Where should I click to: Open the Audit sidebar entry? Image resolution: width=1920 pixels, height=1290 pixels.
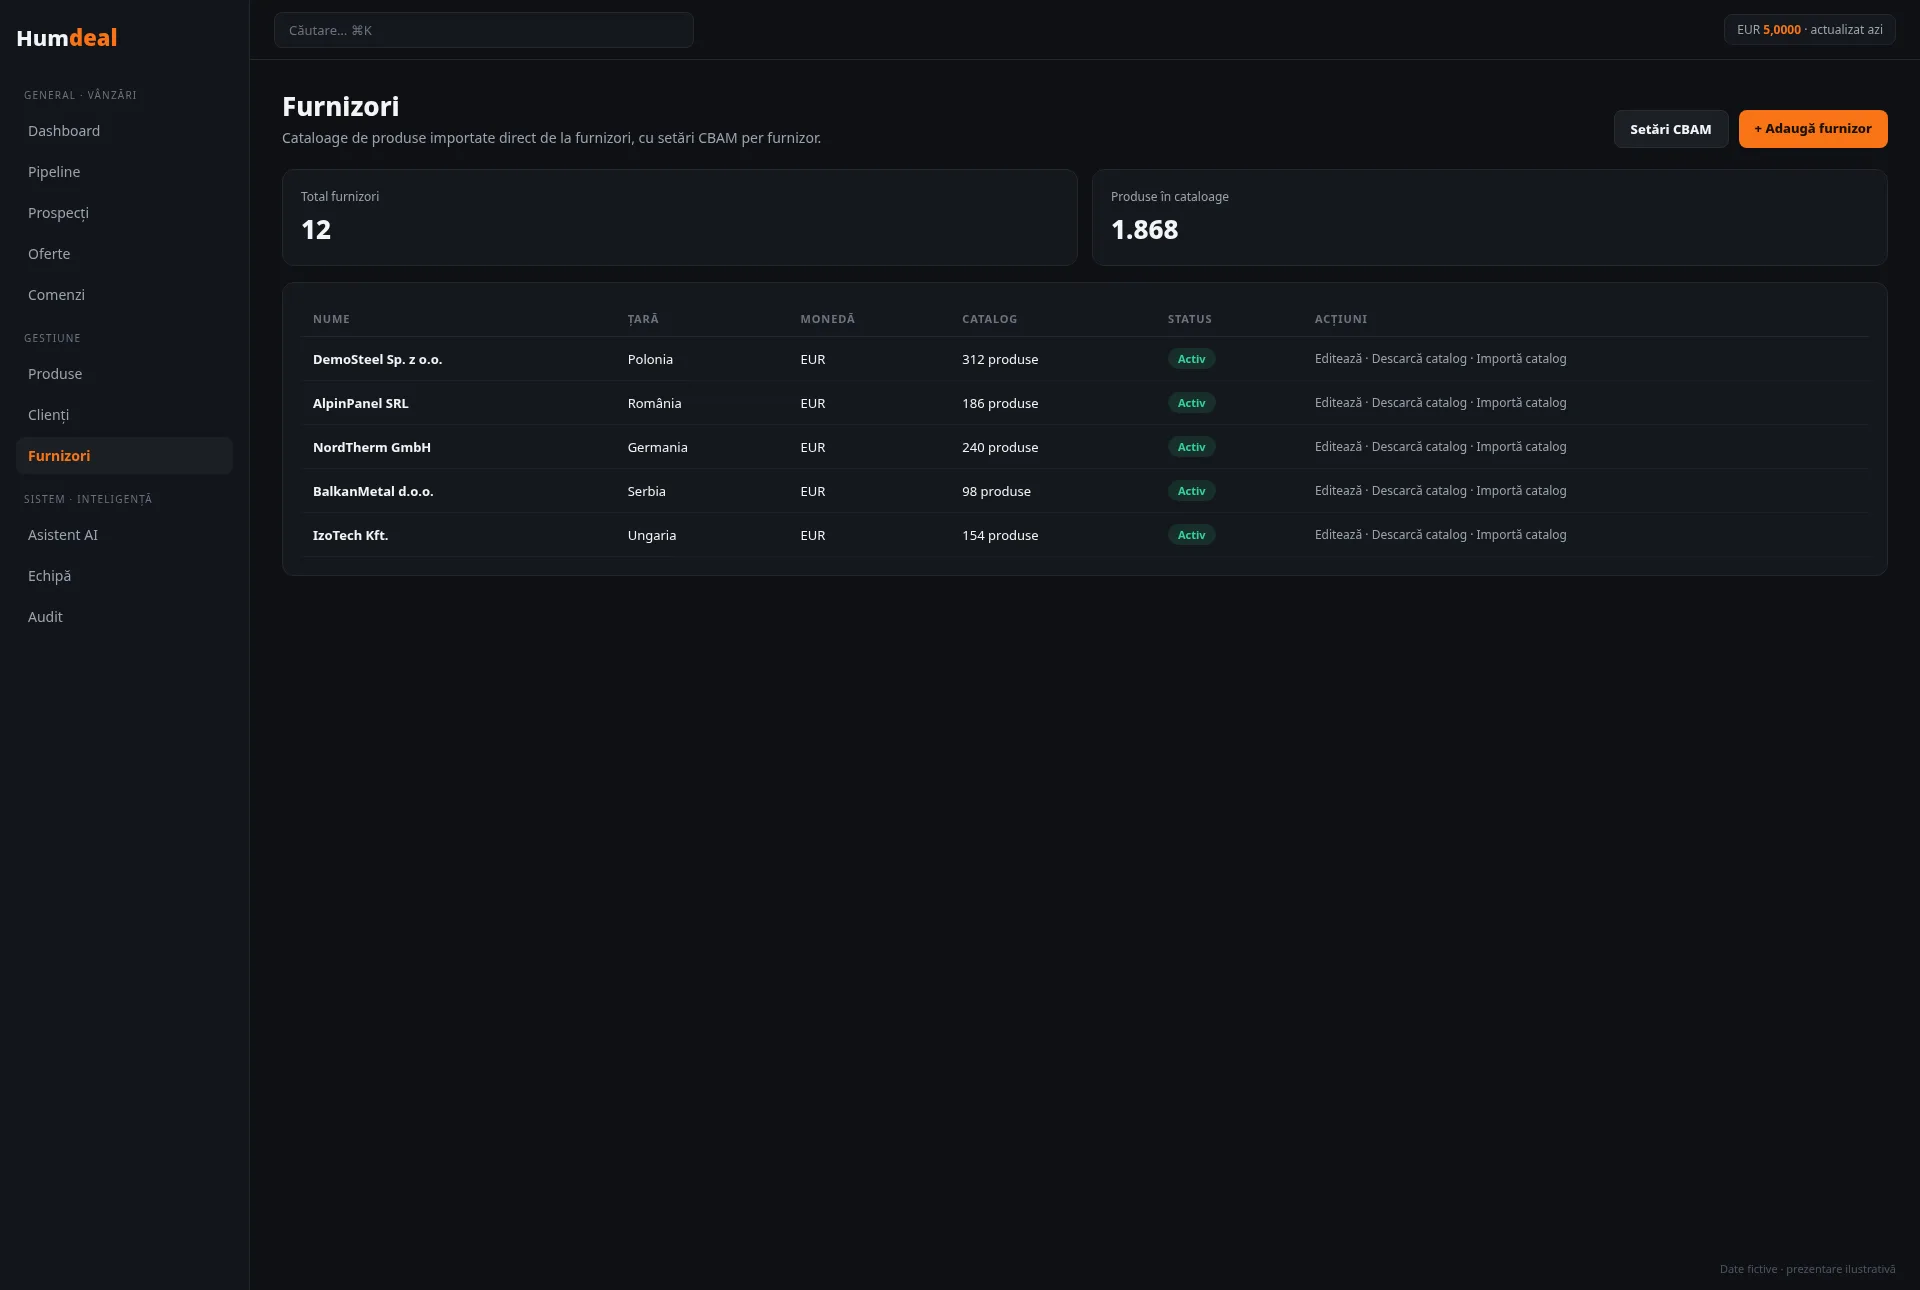coord(124,617)
